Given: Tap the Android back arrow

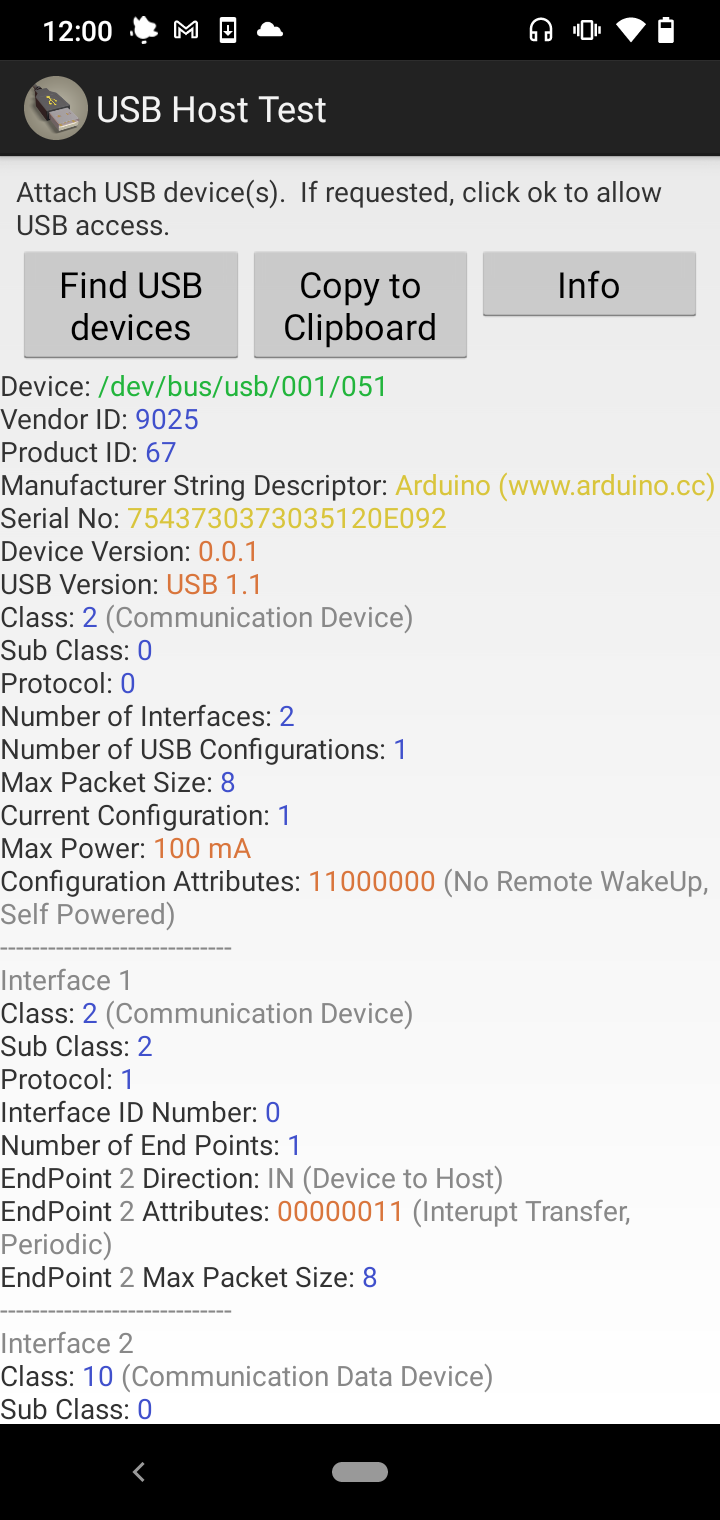Looking at the screenshot, I should click(139, 1471).
